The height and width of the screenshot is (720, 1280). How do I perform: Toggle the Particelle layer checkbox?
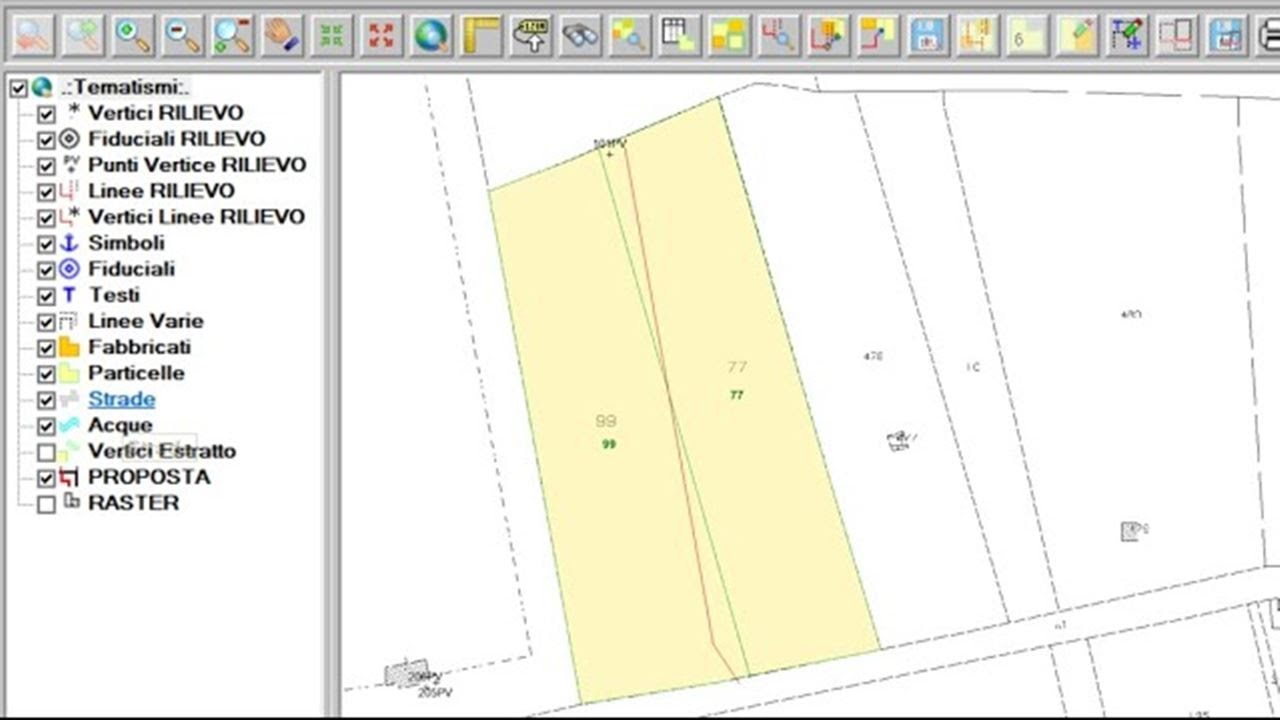pyautogui.click(x=46, y=374)
